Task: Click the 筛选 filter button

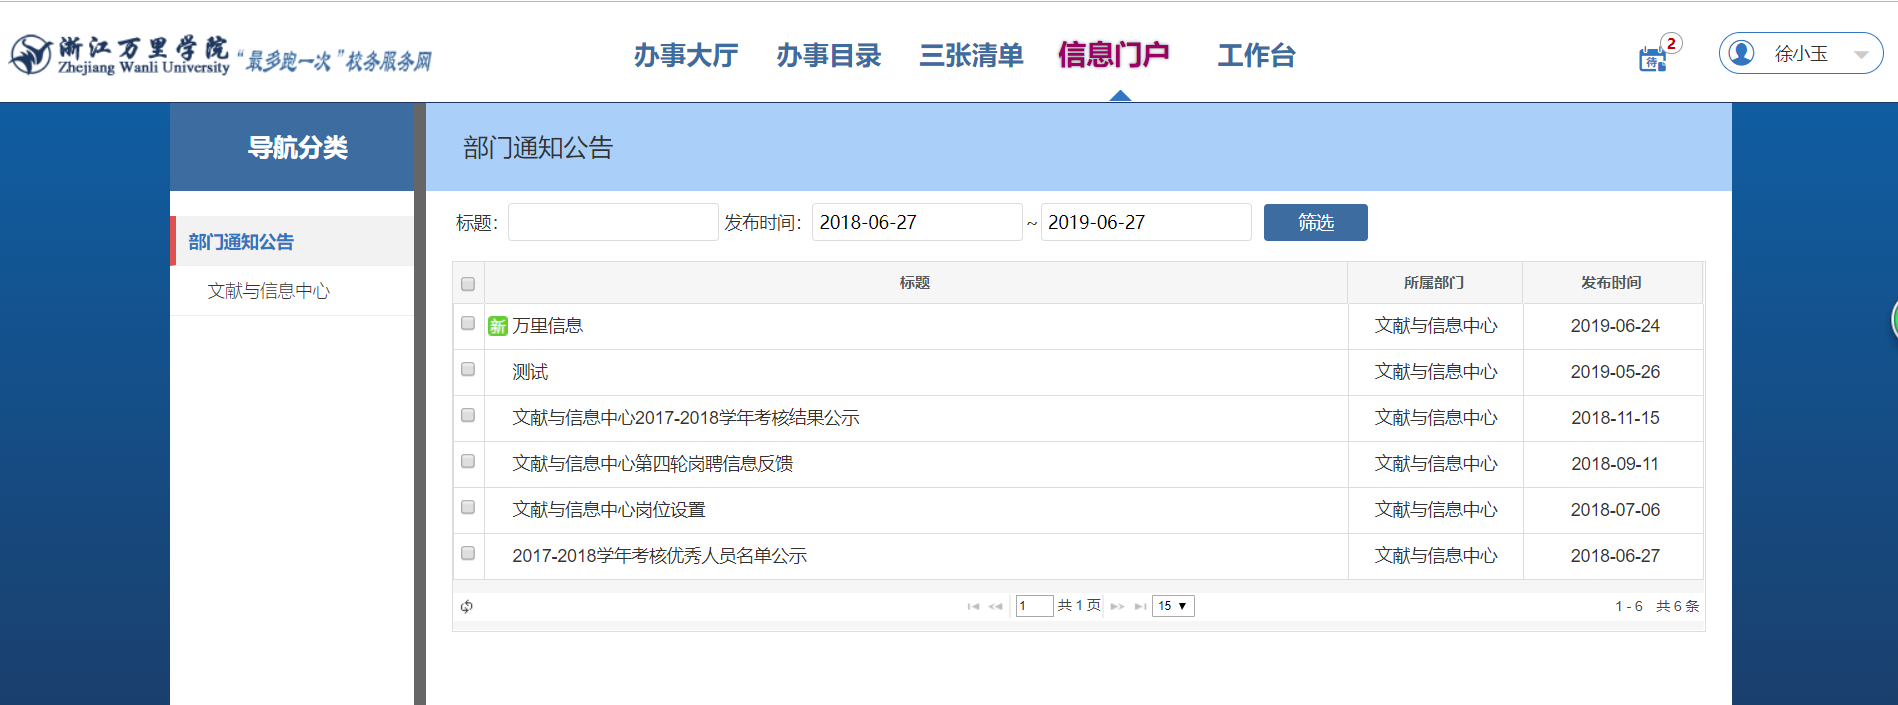Action: click(1315, 222)
